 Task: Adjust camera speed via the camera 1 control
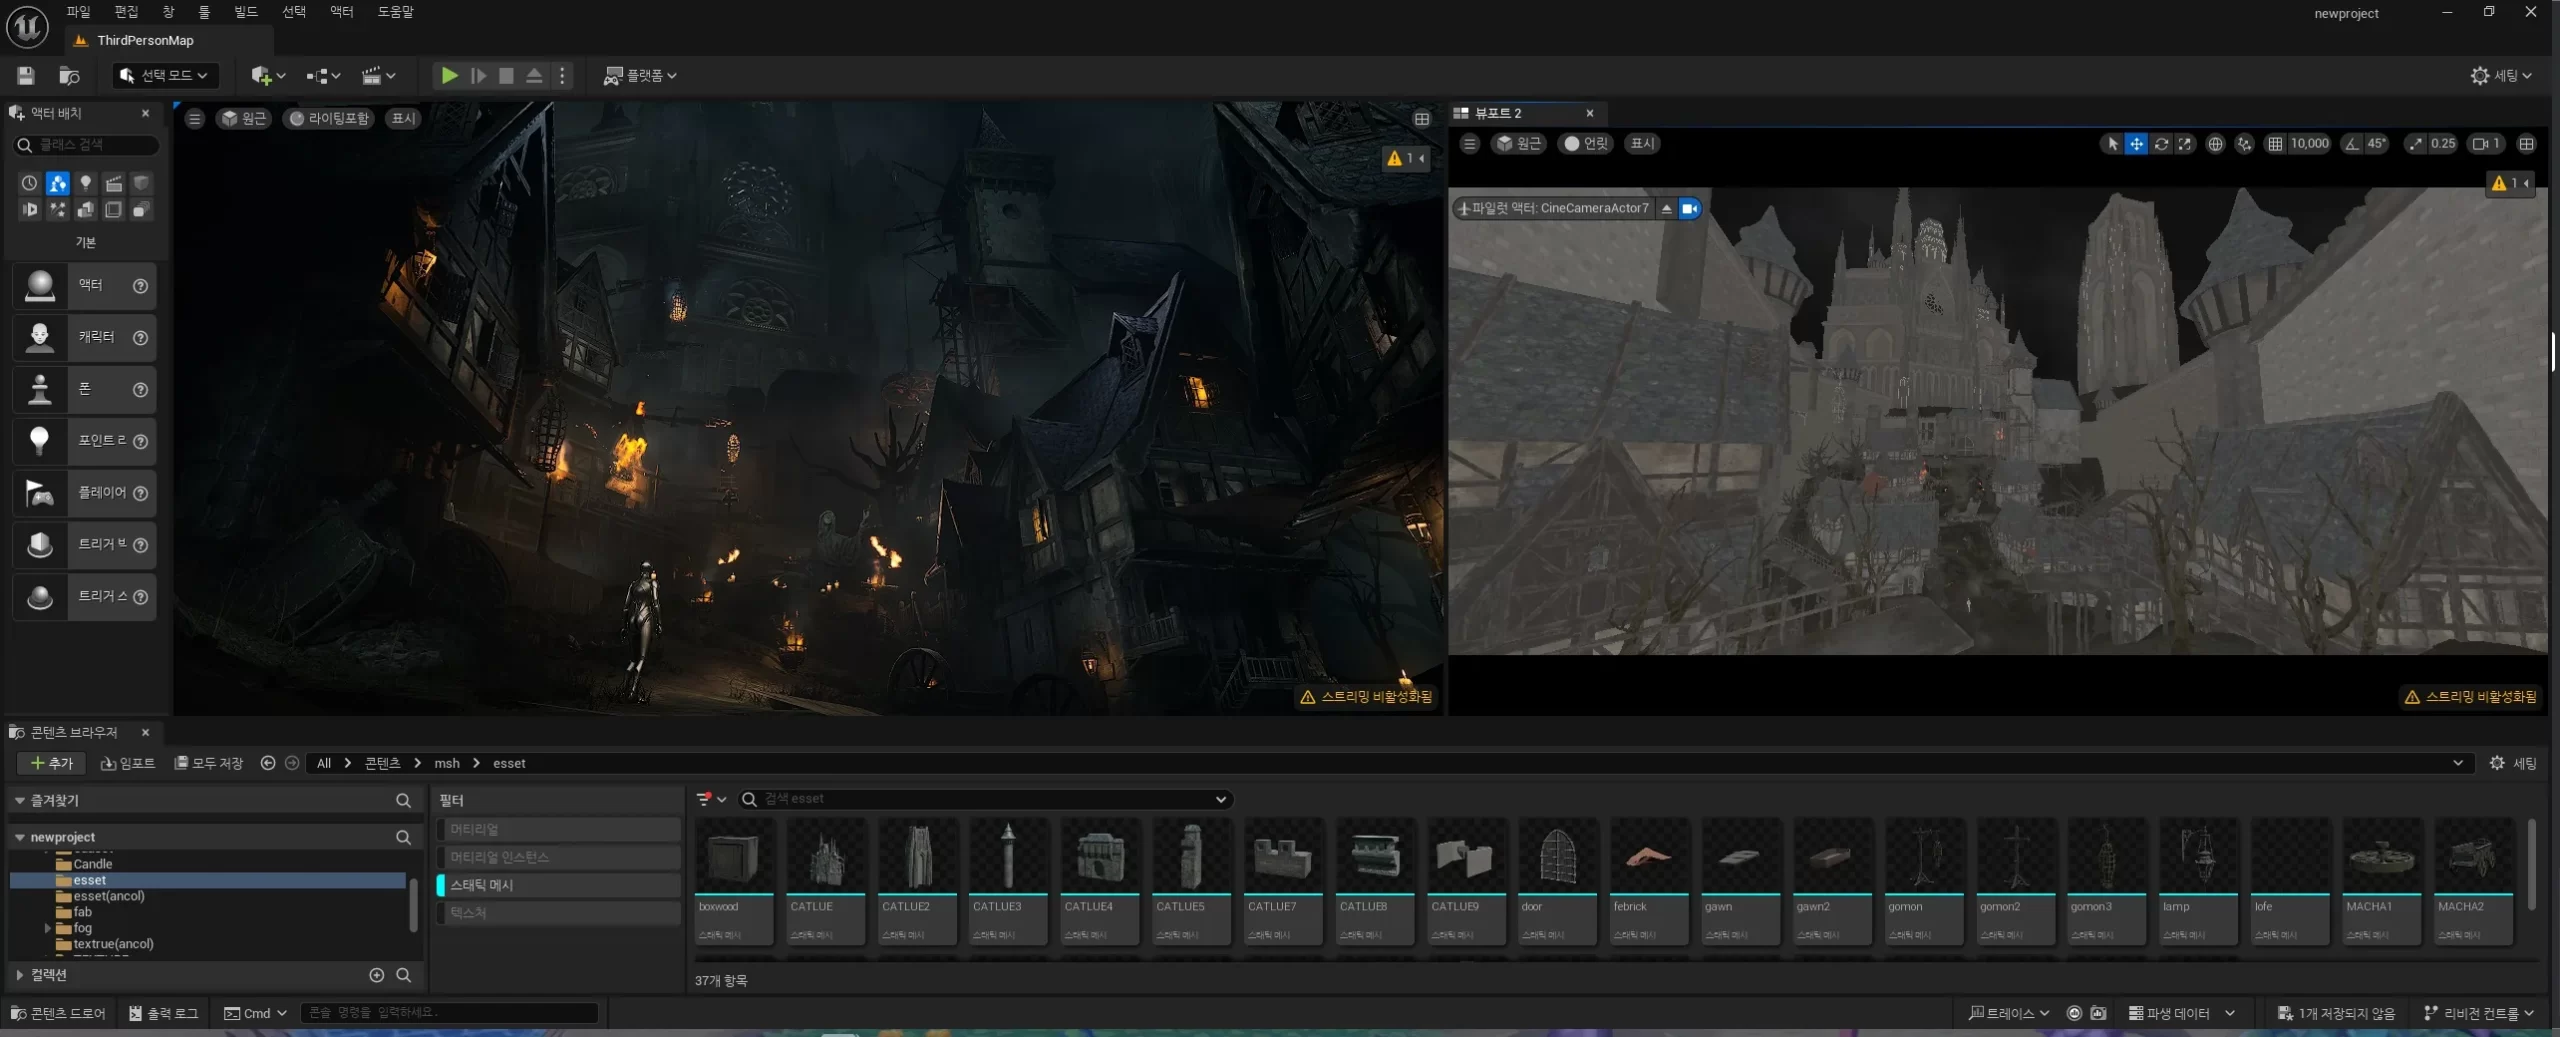point(2486,144)
